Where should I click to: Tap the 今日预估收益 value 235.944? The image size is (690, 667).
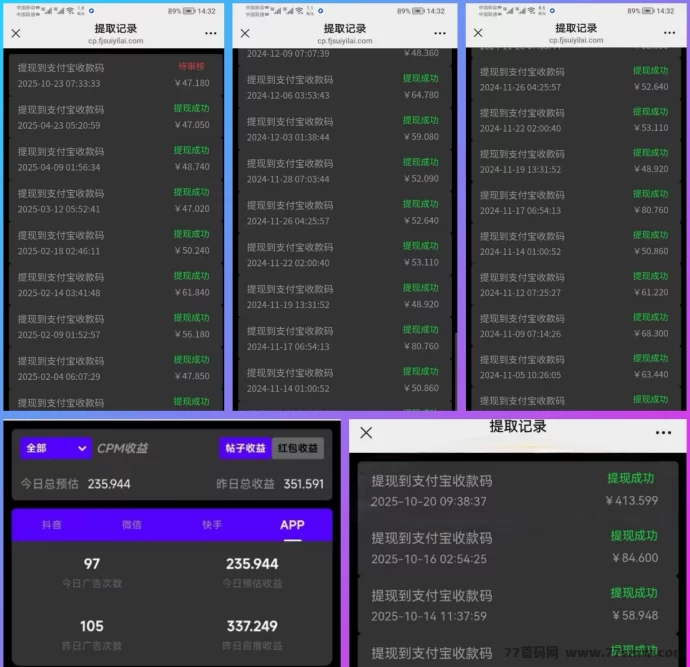(x=252, y=564)
